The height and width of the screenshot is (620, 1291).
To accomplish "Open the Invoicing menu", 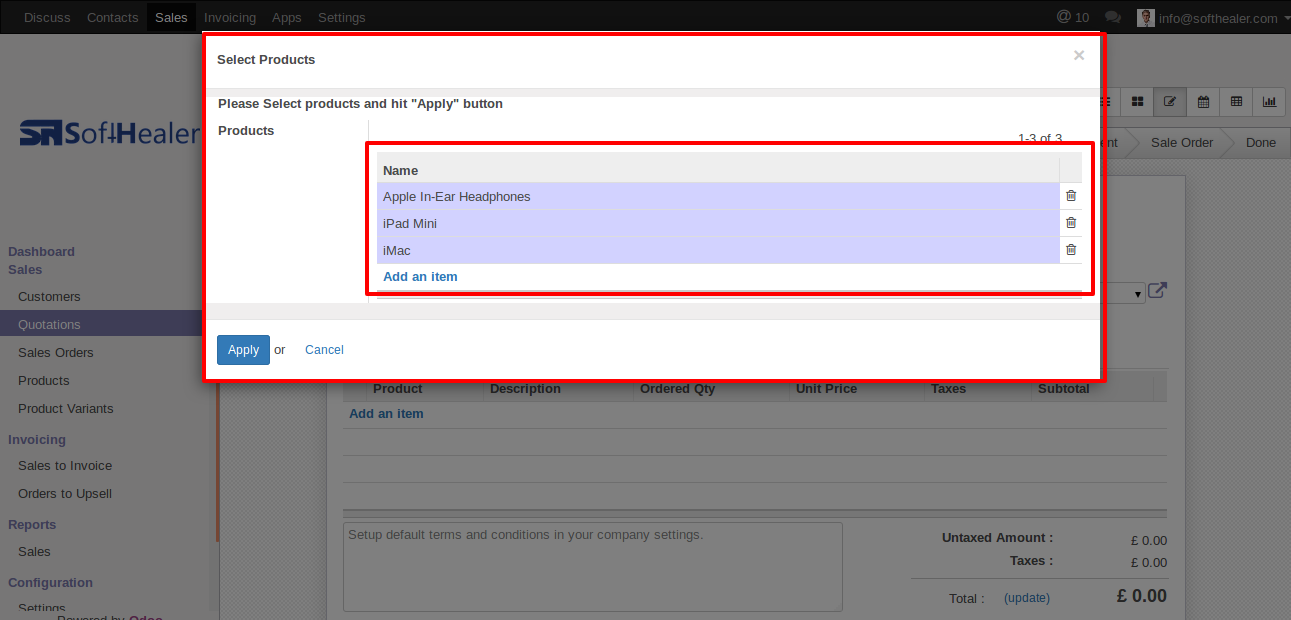I will click(x=230, y=17).
